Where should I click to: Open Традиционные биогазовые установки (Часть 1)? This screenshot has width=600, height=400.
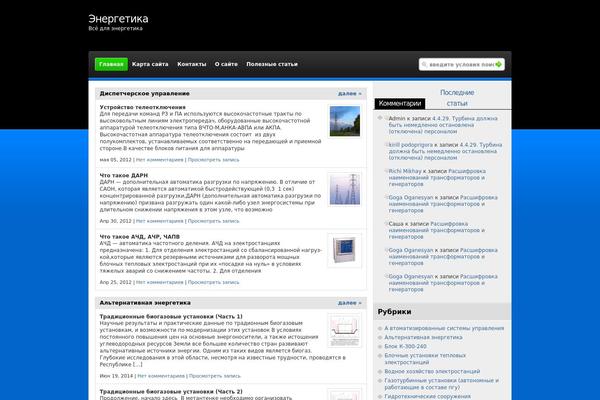pos(171,317)
